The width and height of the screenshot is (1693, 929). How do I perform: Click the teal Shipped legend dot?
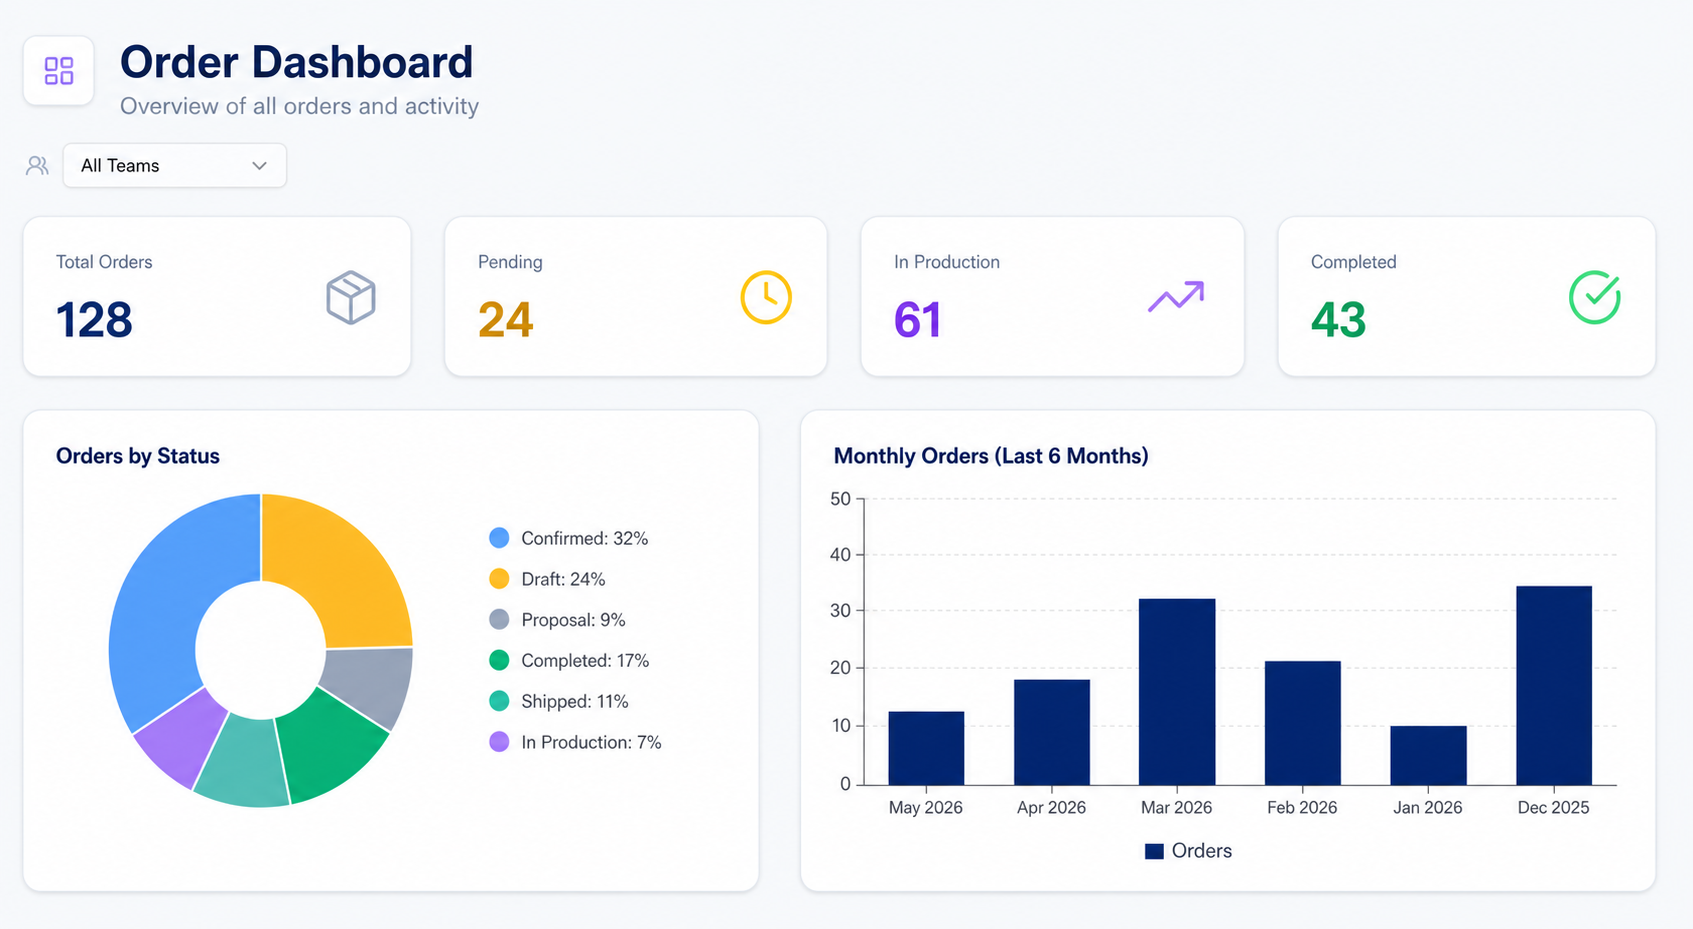pos(499,701)
